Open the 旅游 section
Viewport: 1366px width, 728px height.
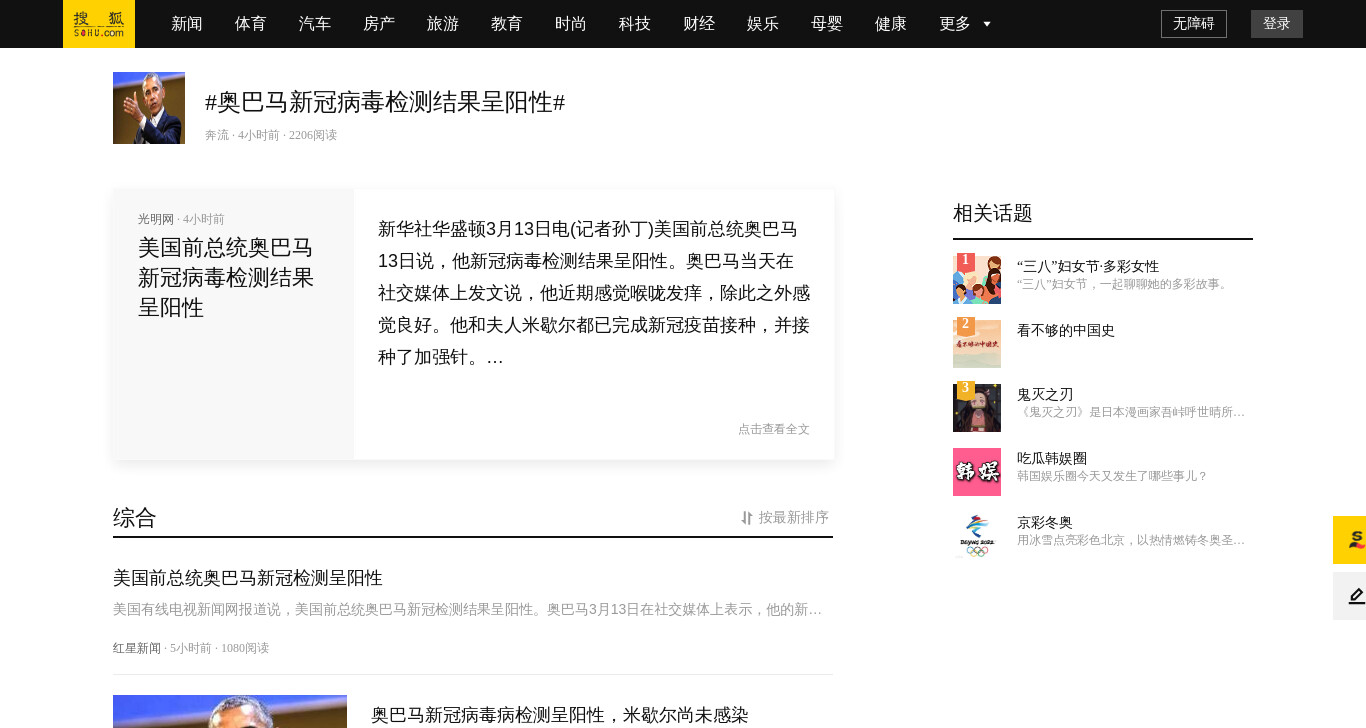pos(443,24)
